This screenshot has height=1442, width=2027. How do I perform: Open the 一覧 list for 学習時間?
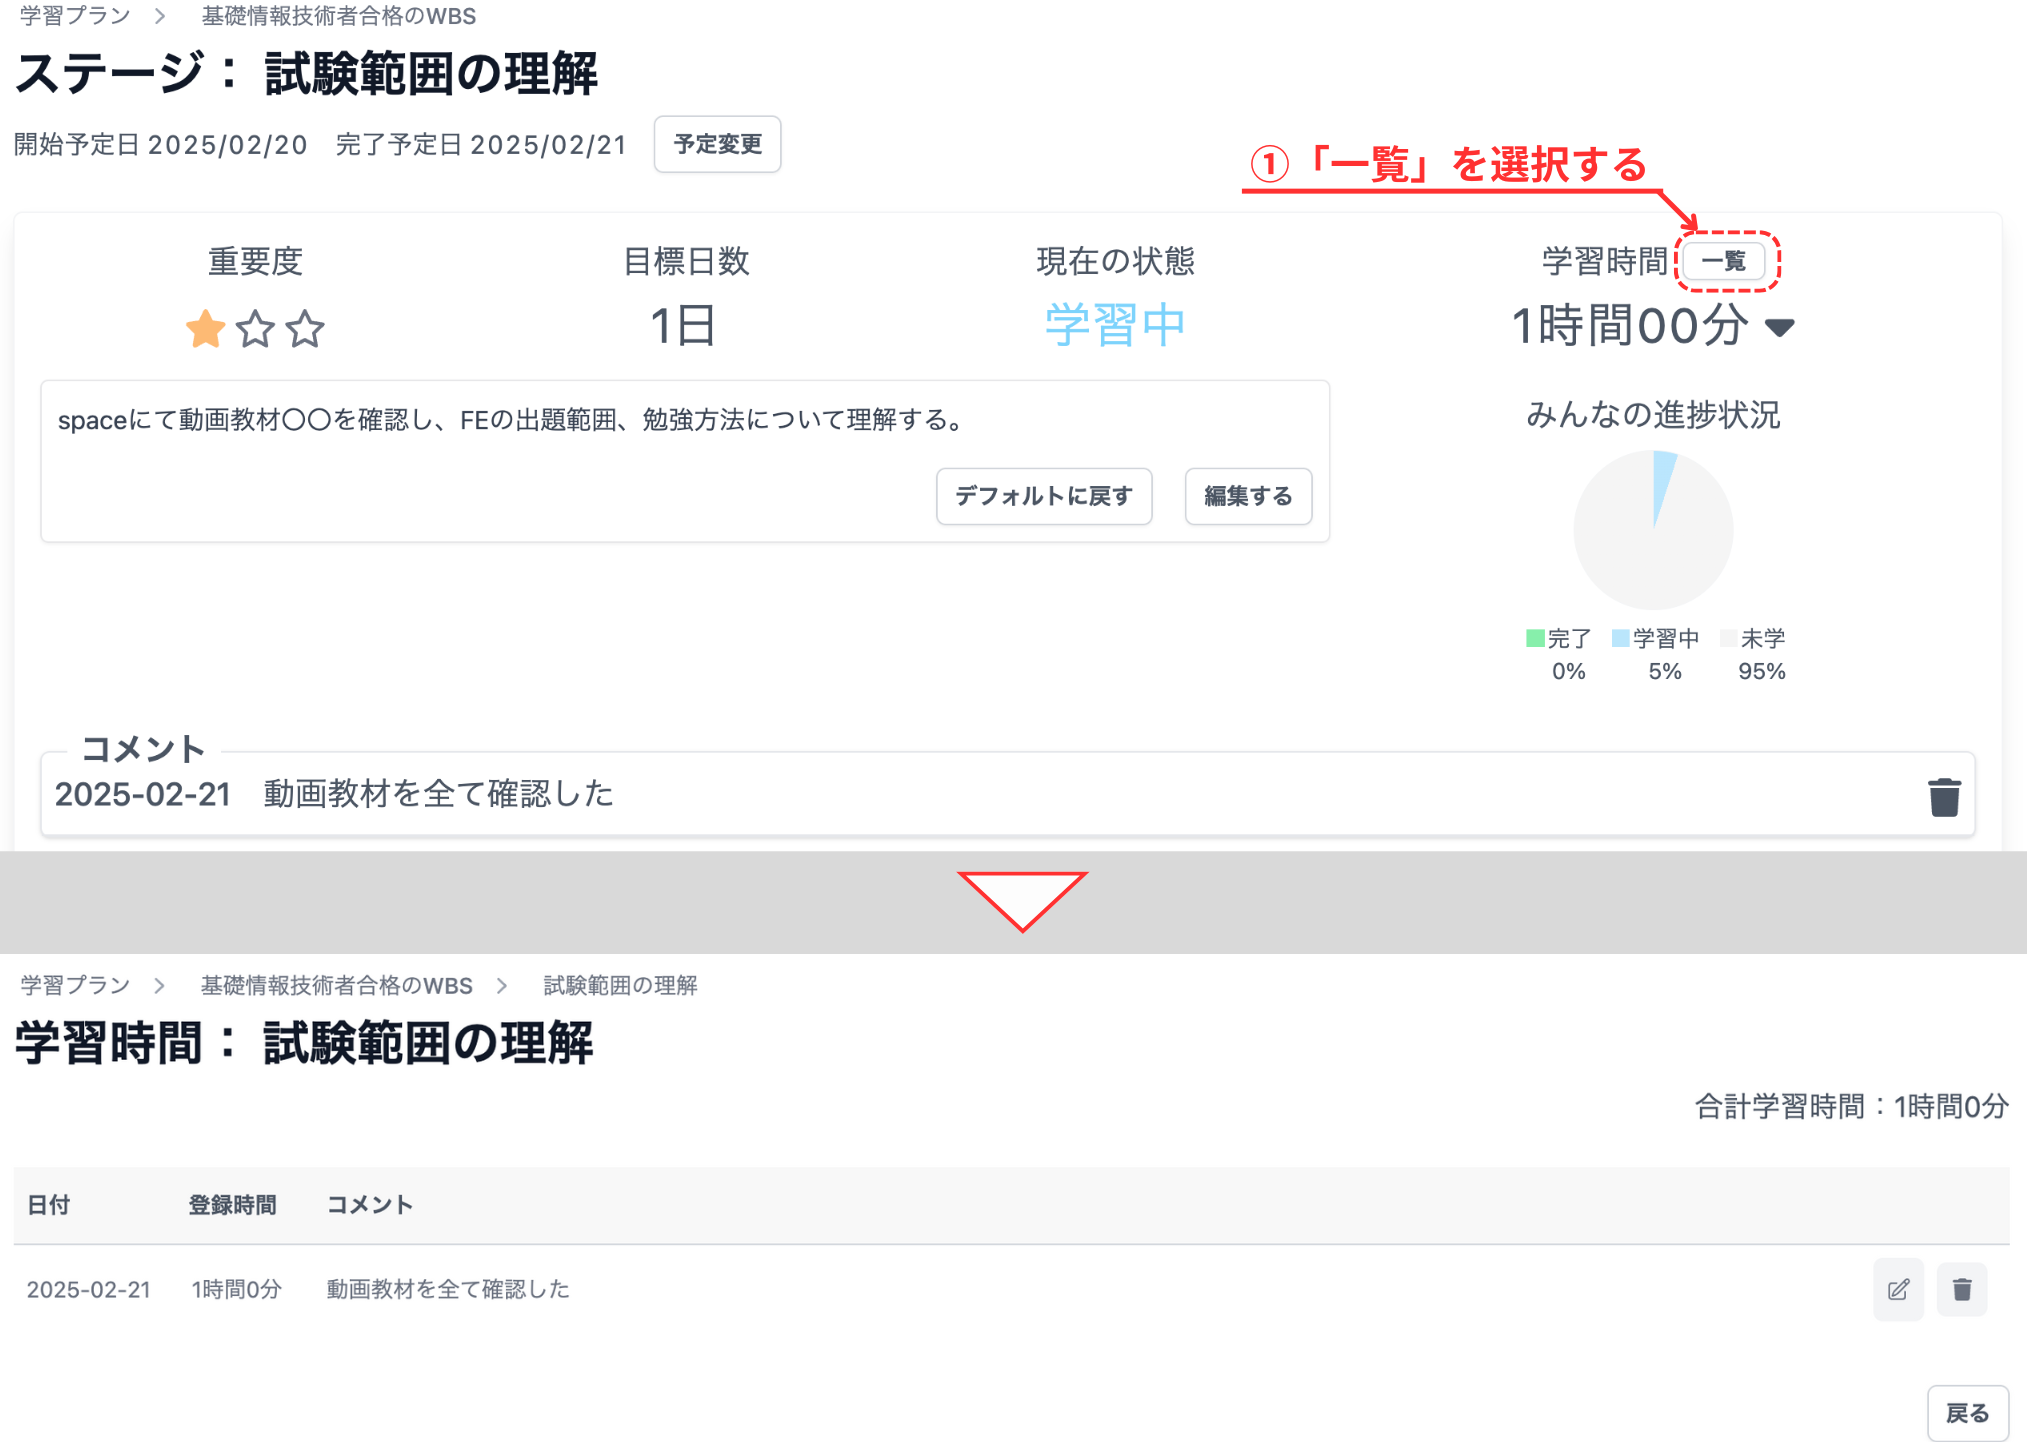tap(1725, 260)
